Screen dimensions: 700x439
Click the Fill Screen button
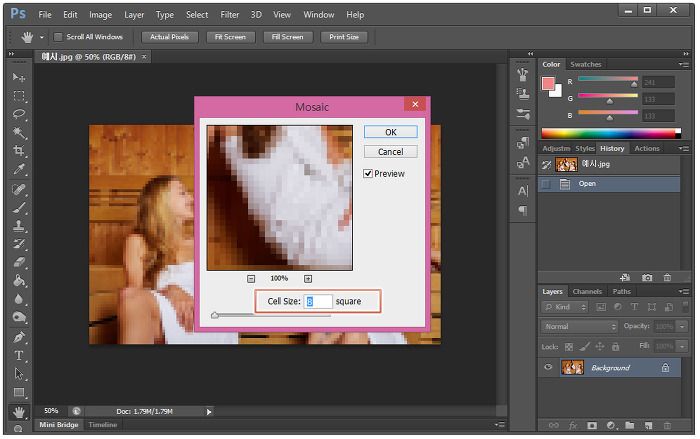[x=288, y=37]
